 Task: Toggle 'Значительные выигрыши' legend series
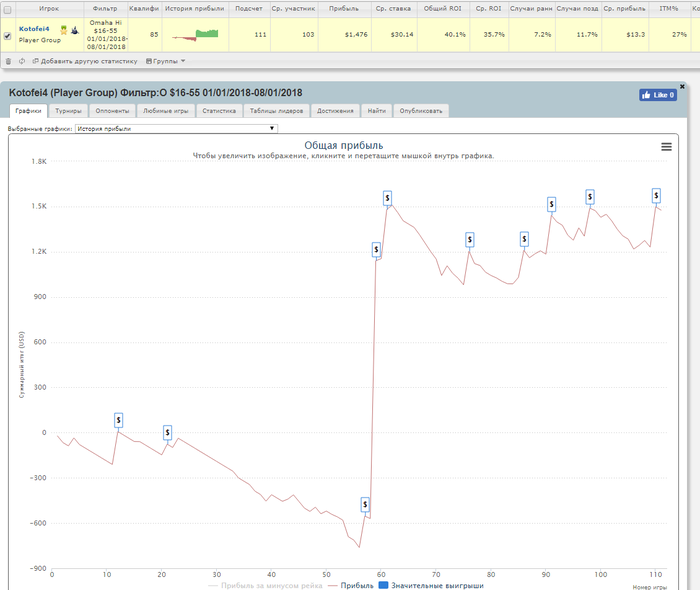[431, 586]
